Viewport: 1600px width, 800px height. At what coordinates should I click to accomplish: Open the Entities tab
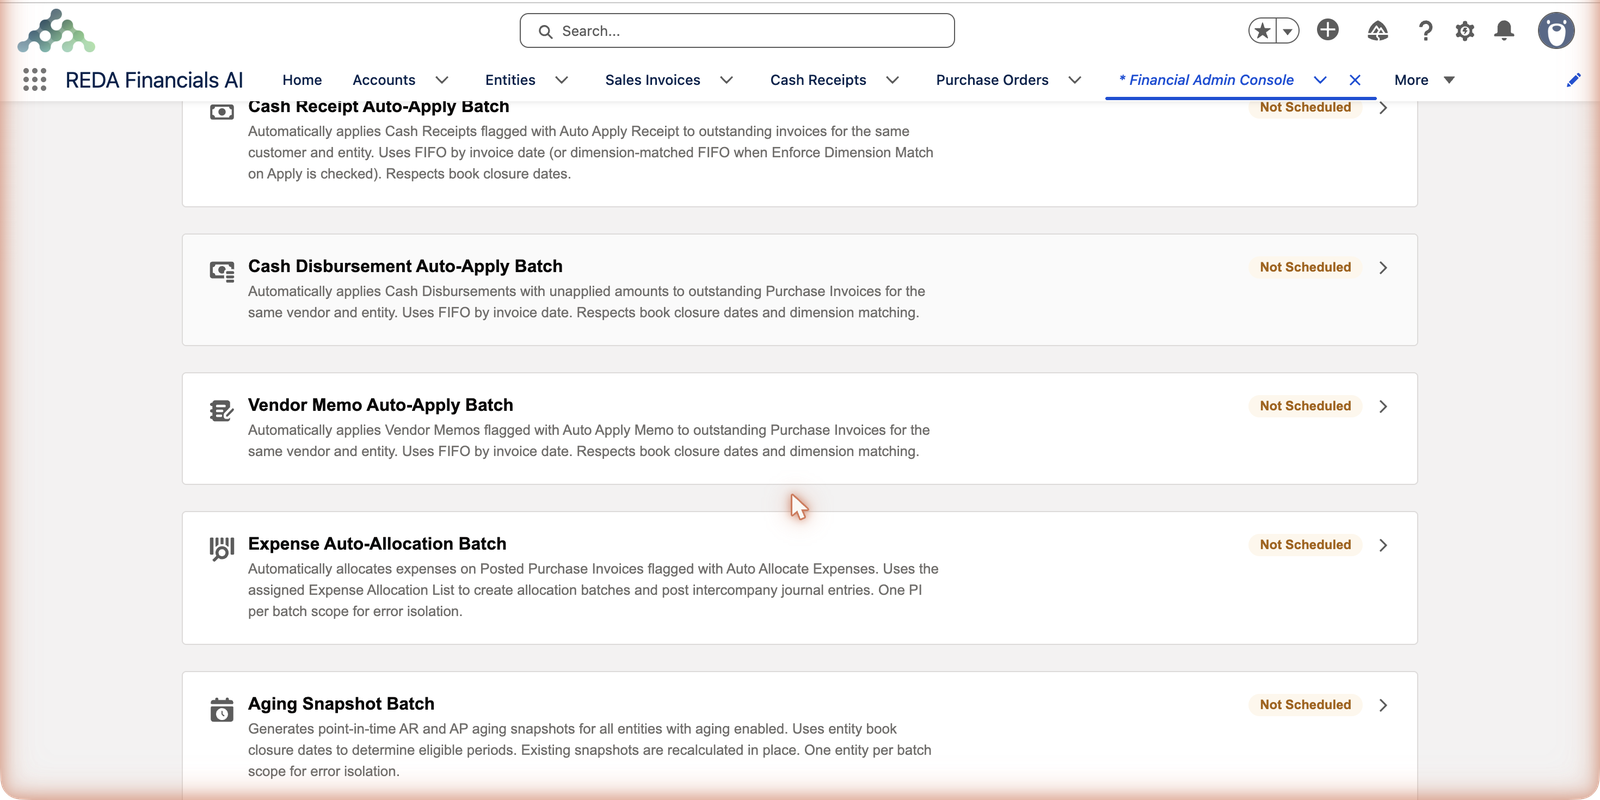510,80
